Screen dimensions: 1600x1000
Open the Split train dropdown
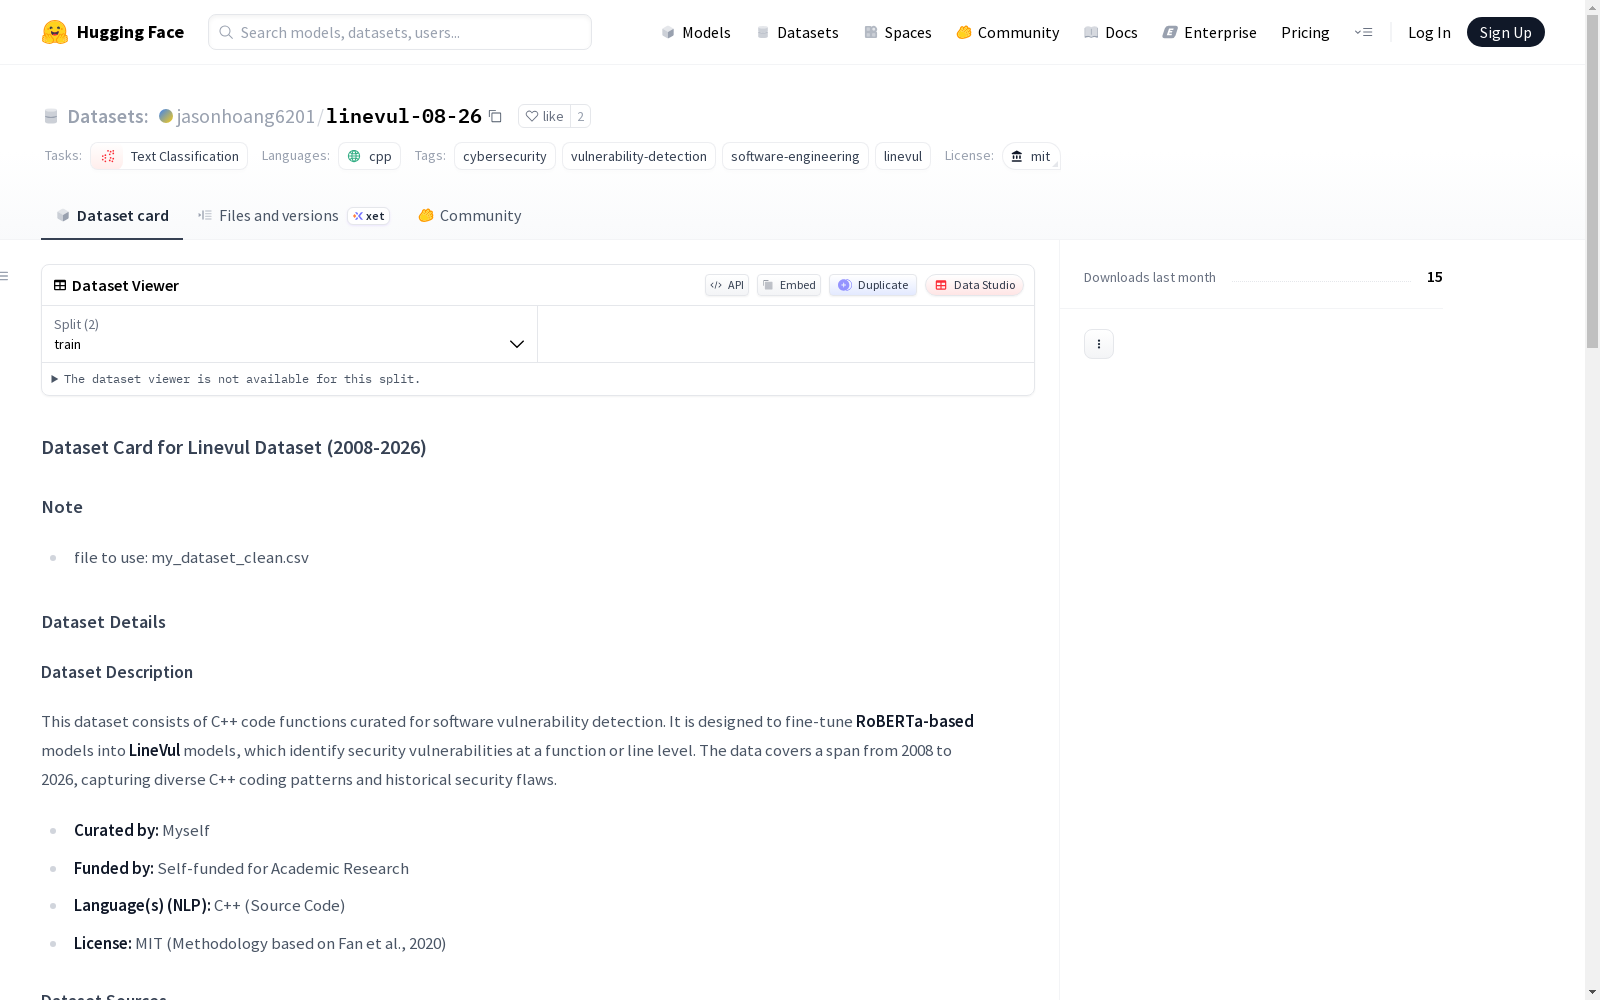pos(290,334)
